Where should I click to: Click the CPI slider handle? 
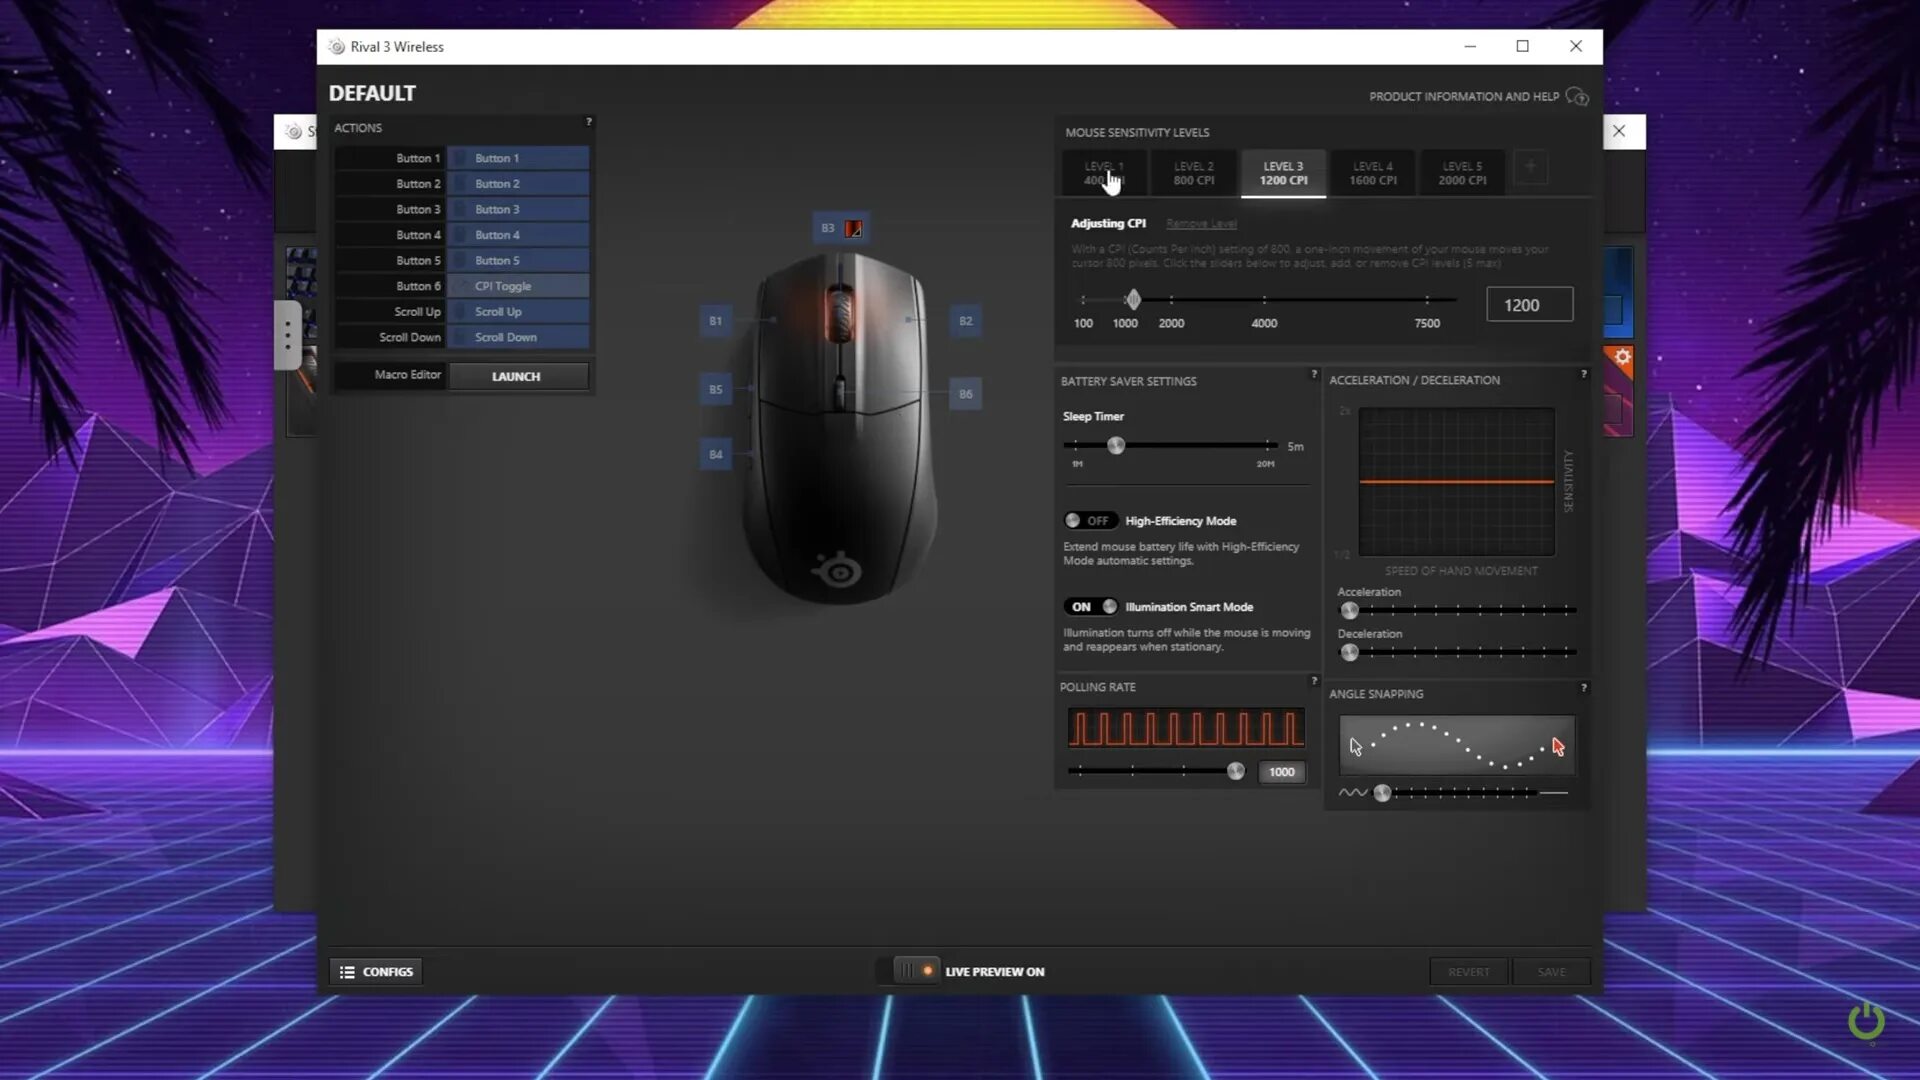pos(1133,299)
